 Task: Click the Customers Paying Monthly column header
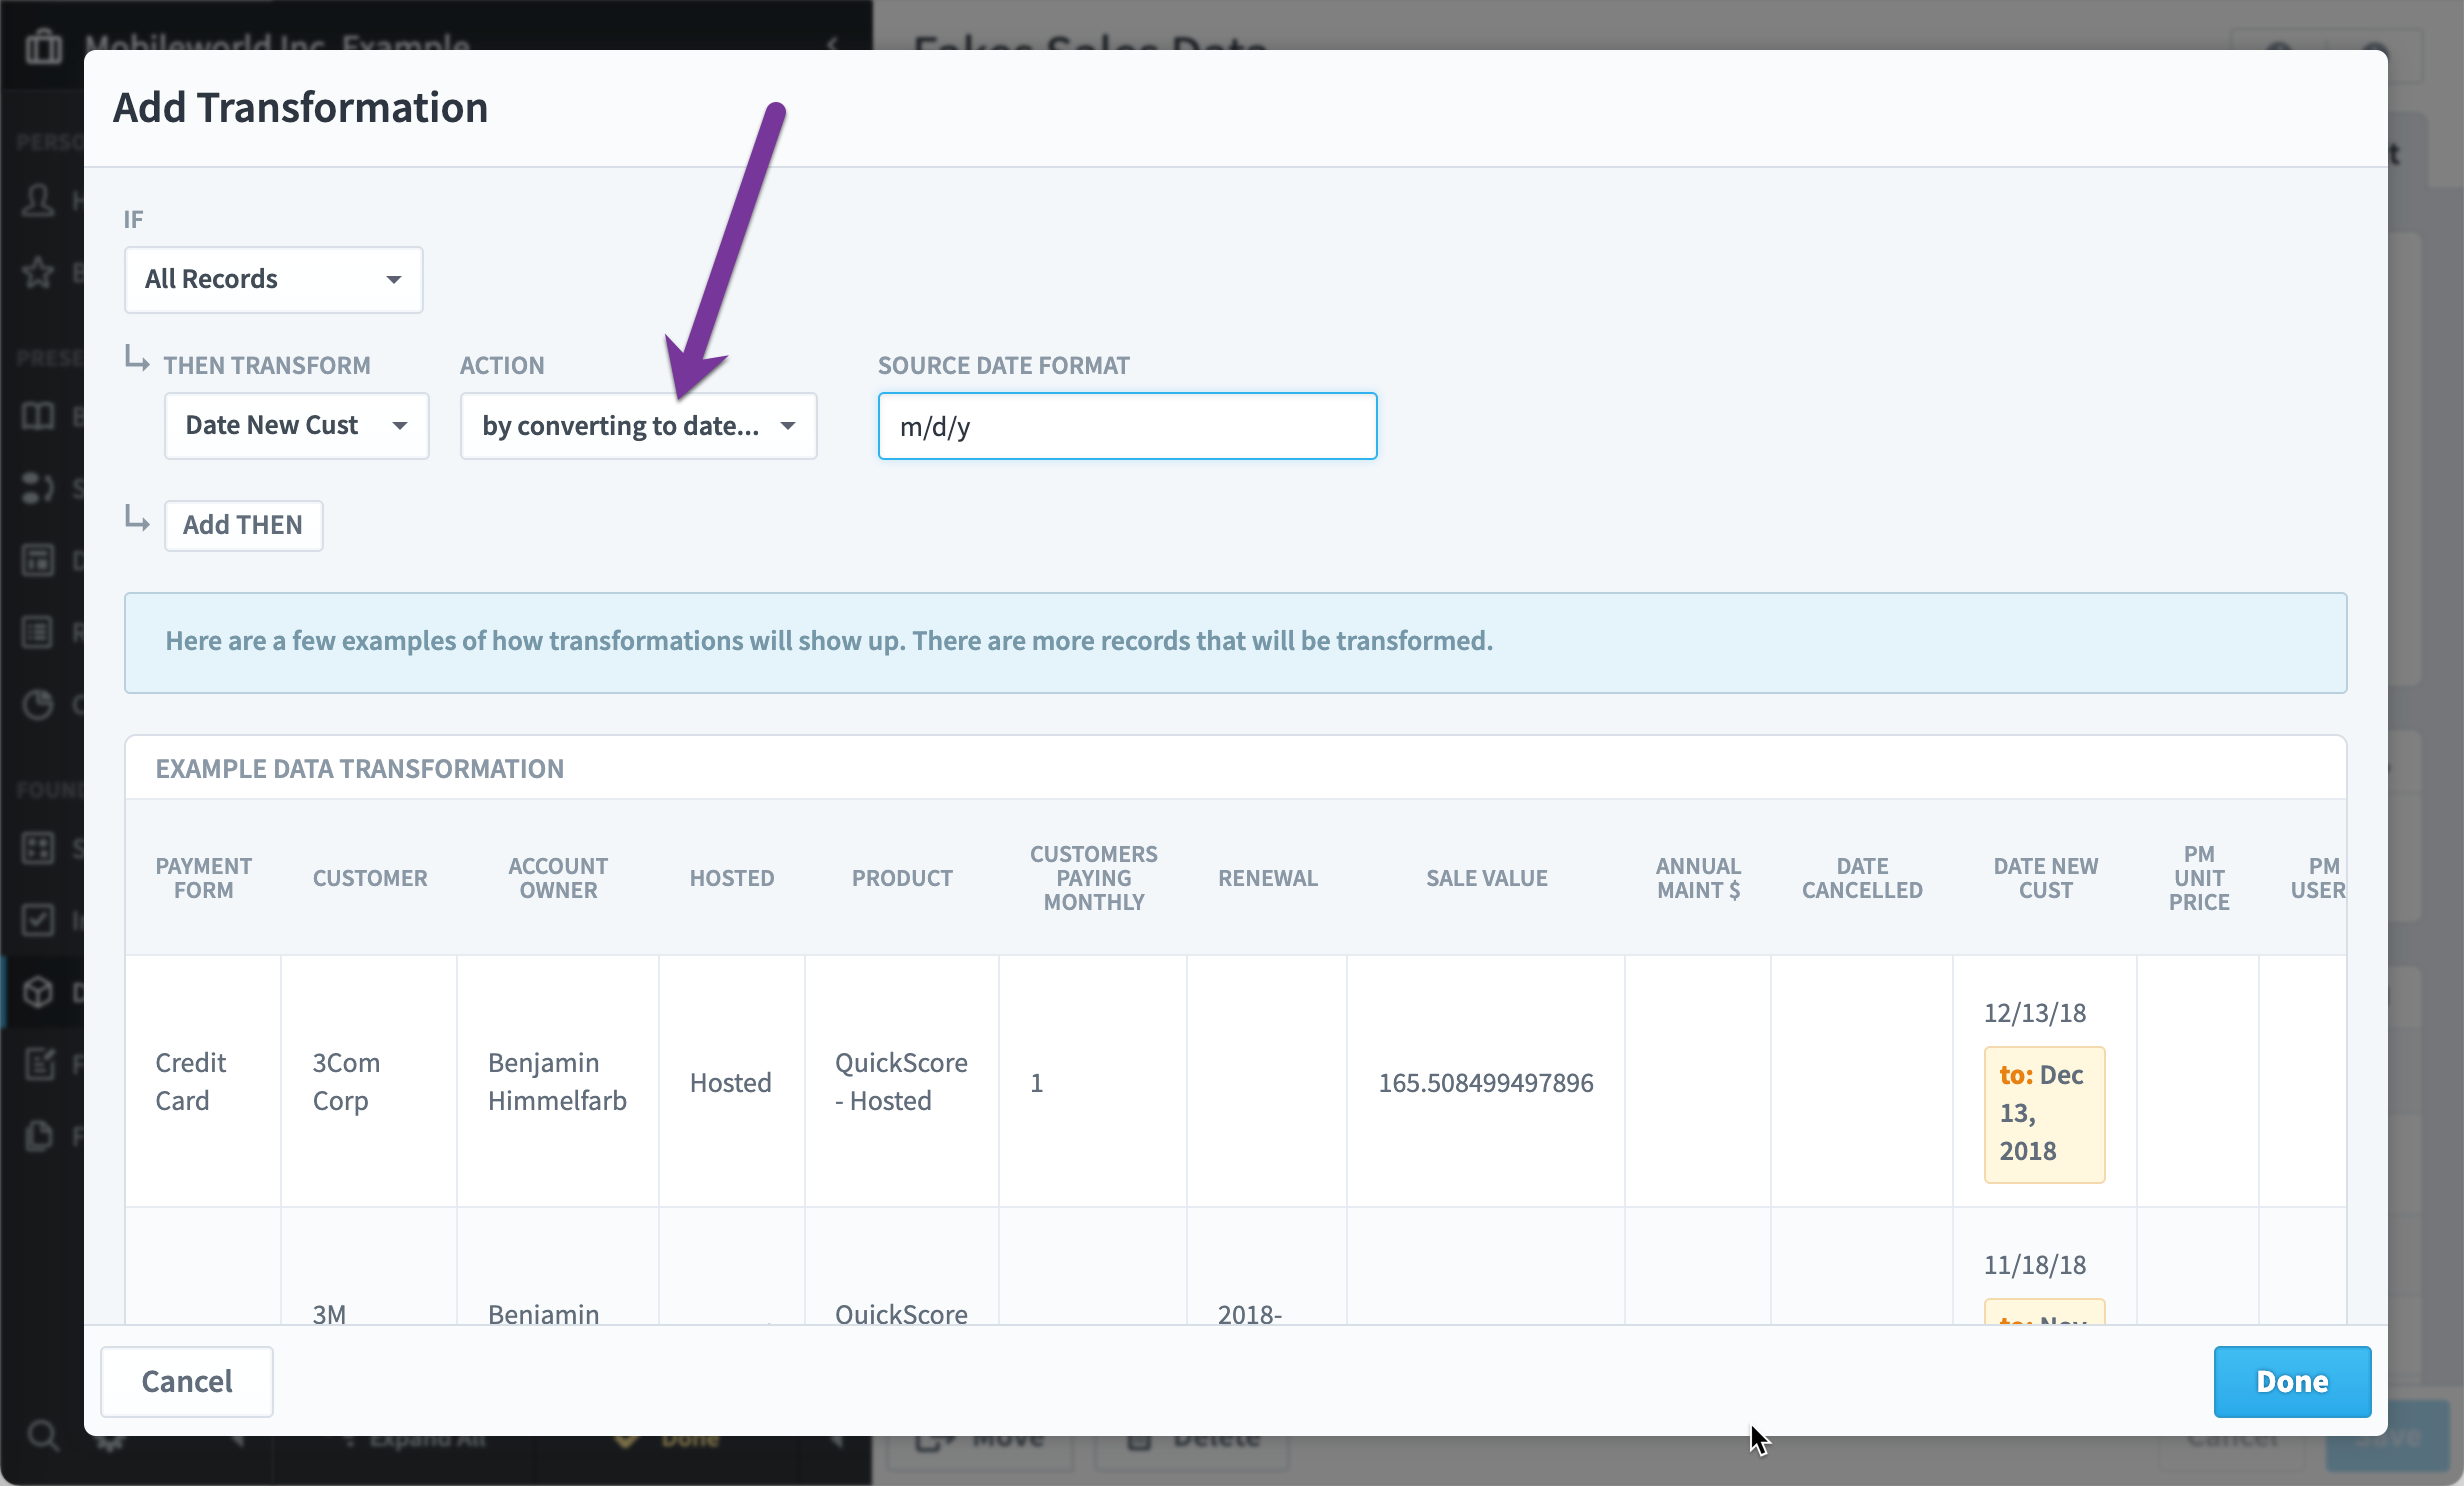click(1093, 878)
